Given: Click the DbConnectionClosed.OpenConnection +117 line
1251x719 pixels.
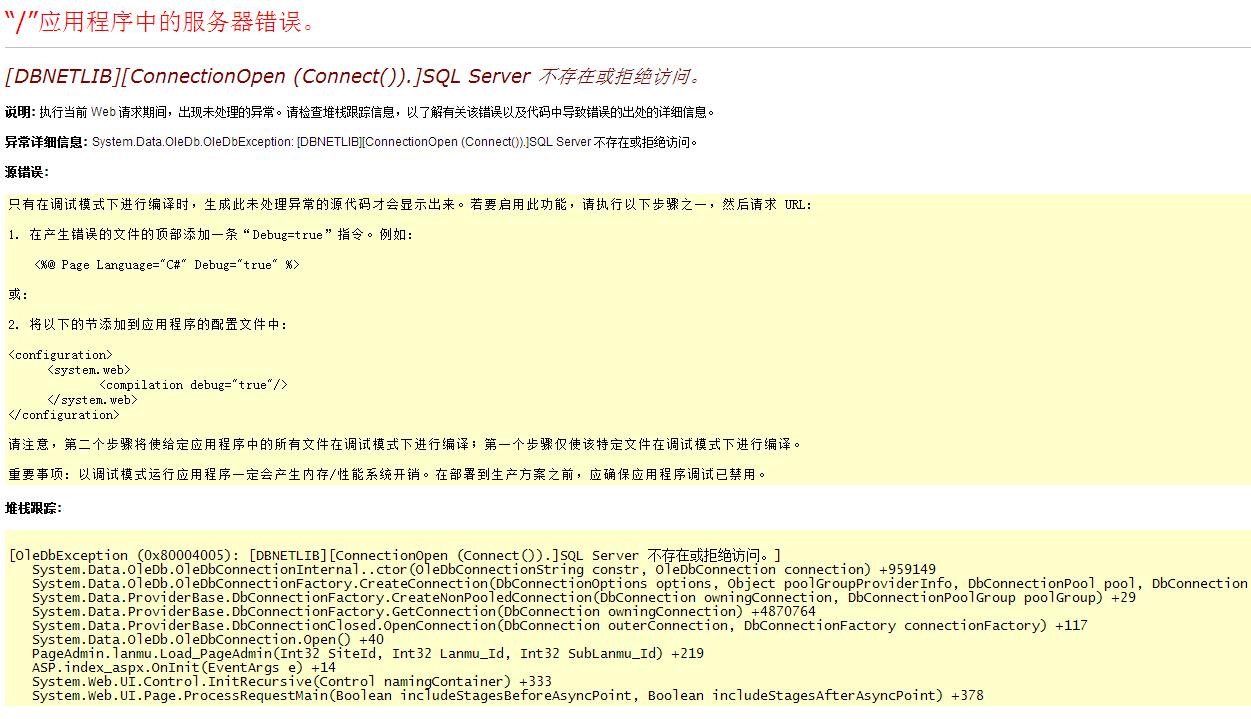Looking at the screenshot, I should 560,625.
